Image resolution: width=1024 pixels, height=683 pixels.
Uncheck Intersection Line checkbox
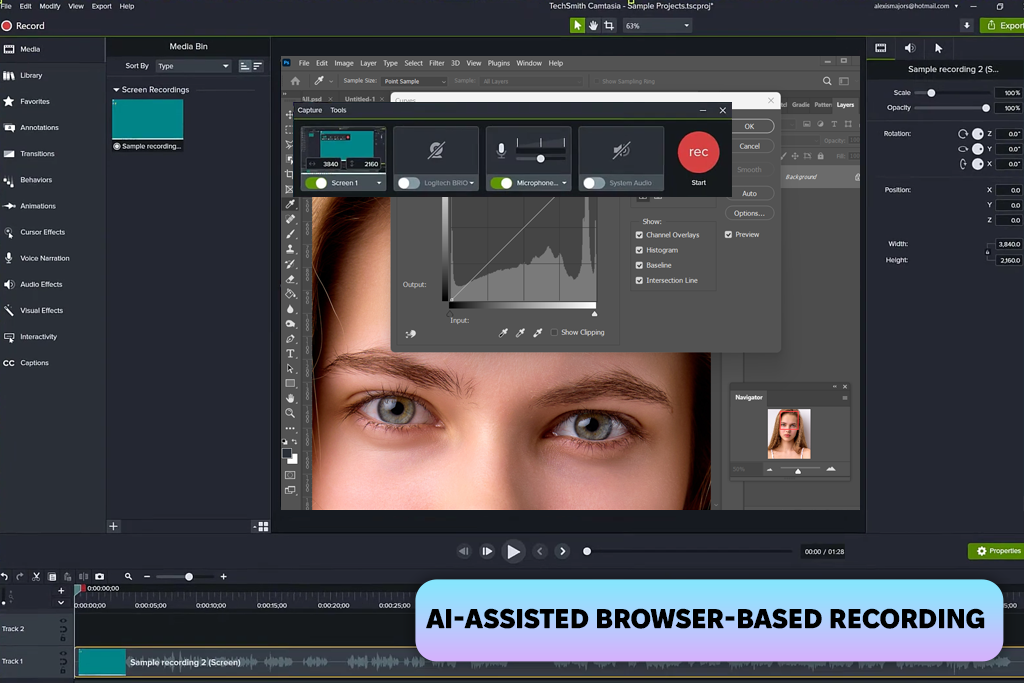pos(639,280)
